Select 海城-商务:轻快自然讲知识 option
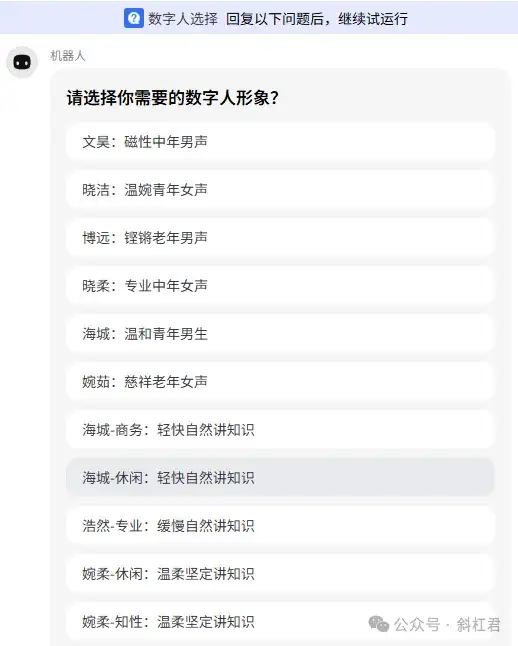 [280, 430]
